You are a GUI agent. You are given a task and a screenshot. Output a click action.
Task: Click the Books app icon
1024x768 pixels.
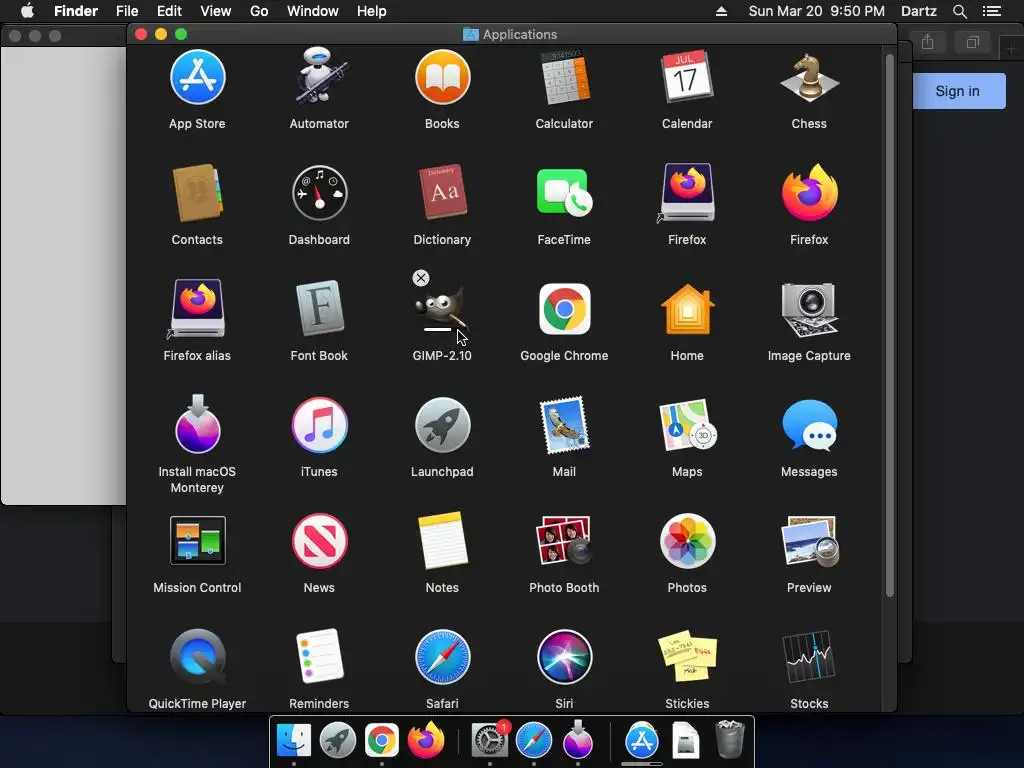pyautogui.click(x=442, y=78)
